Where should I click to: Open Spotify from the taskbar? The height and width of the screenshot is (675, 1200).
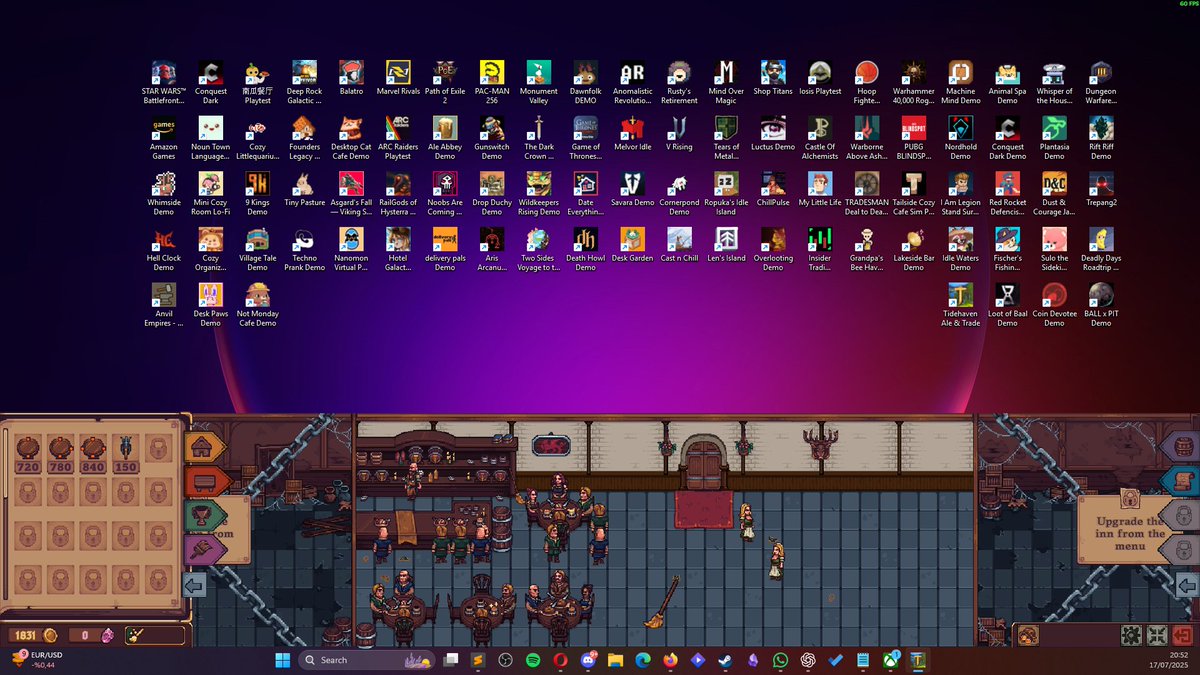(533, 660)
